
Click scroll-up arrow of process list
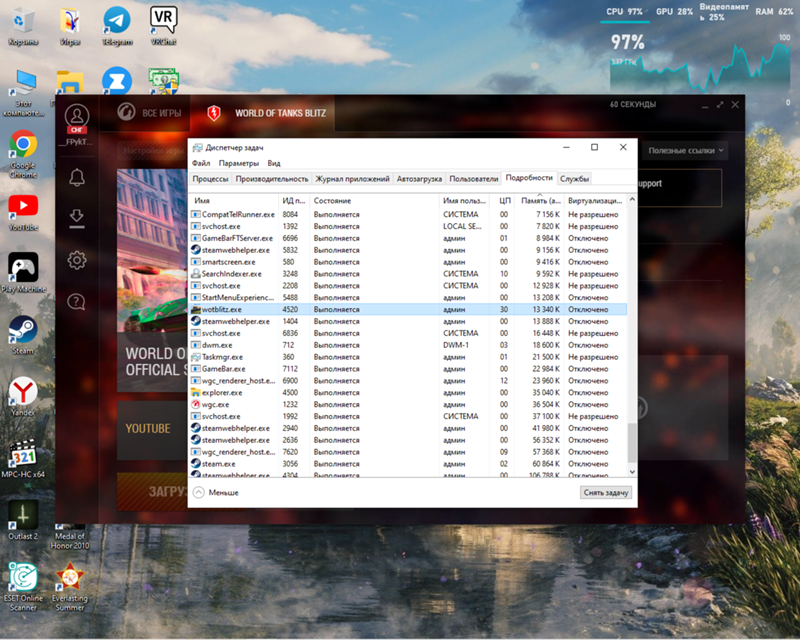coord(632,200)
